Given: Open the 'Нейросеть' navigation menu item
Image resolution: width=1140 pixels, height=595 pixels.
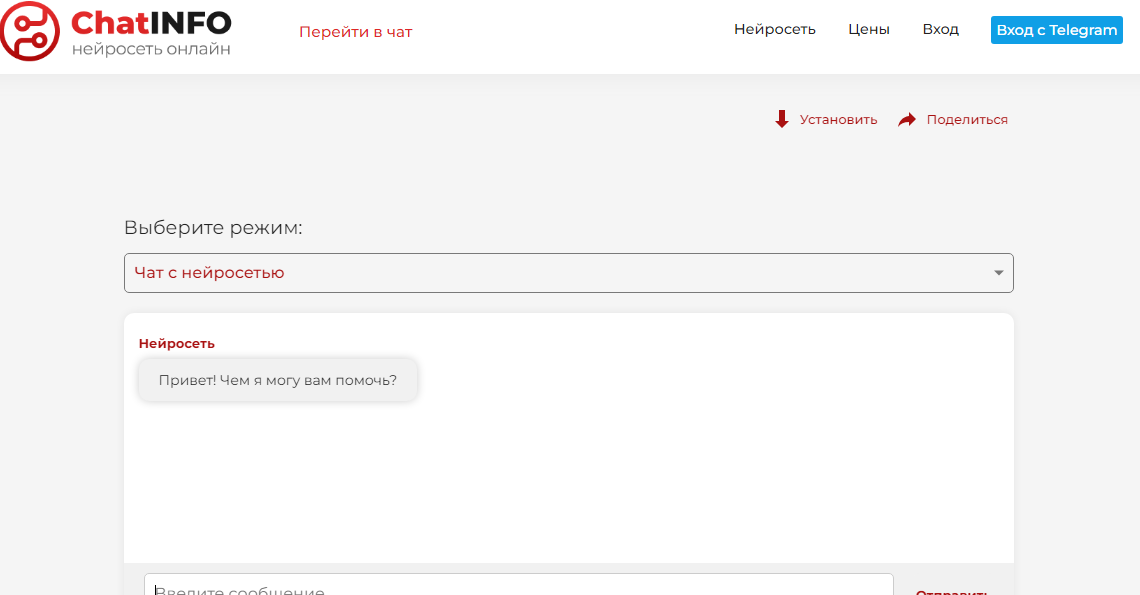Looking at the screenshot, I should (774, 29).
